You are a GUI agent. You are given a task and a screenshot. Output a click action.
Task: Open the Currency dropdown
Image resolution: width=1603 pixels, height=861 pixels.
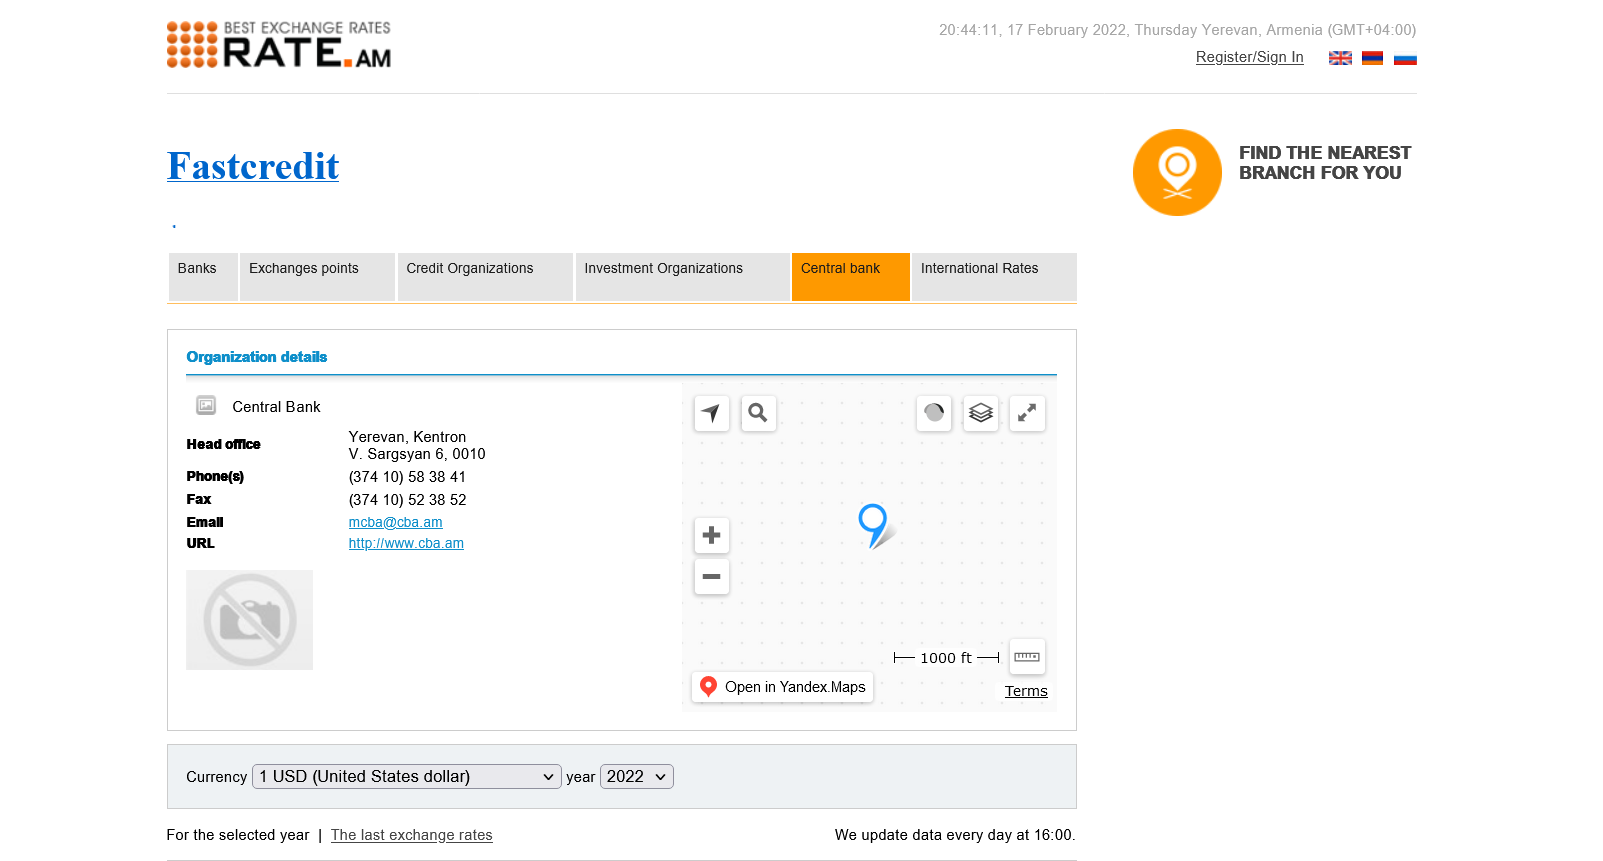pos(406,777)
